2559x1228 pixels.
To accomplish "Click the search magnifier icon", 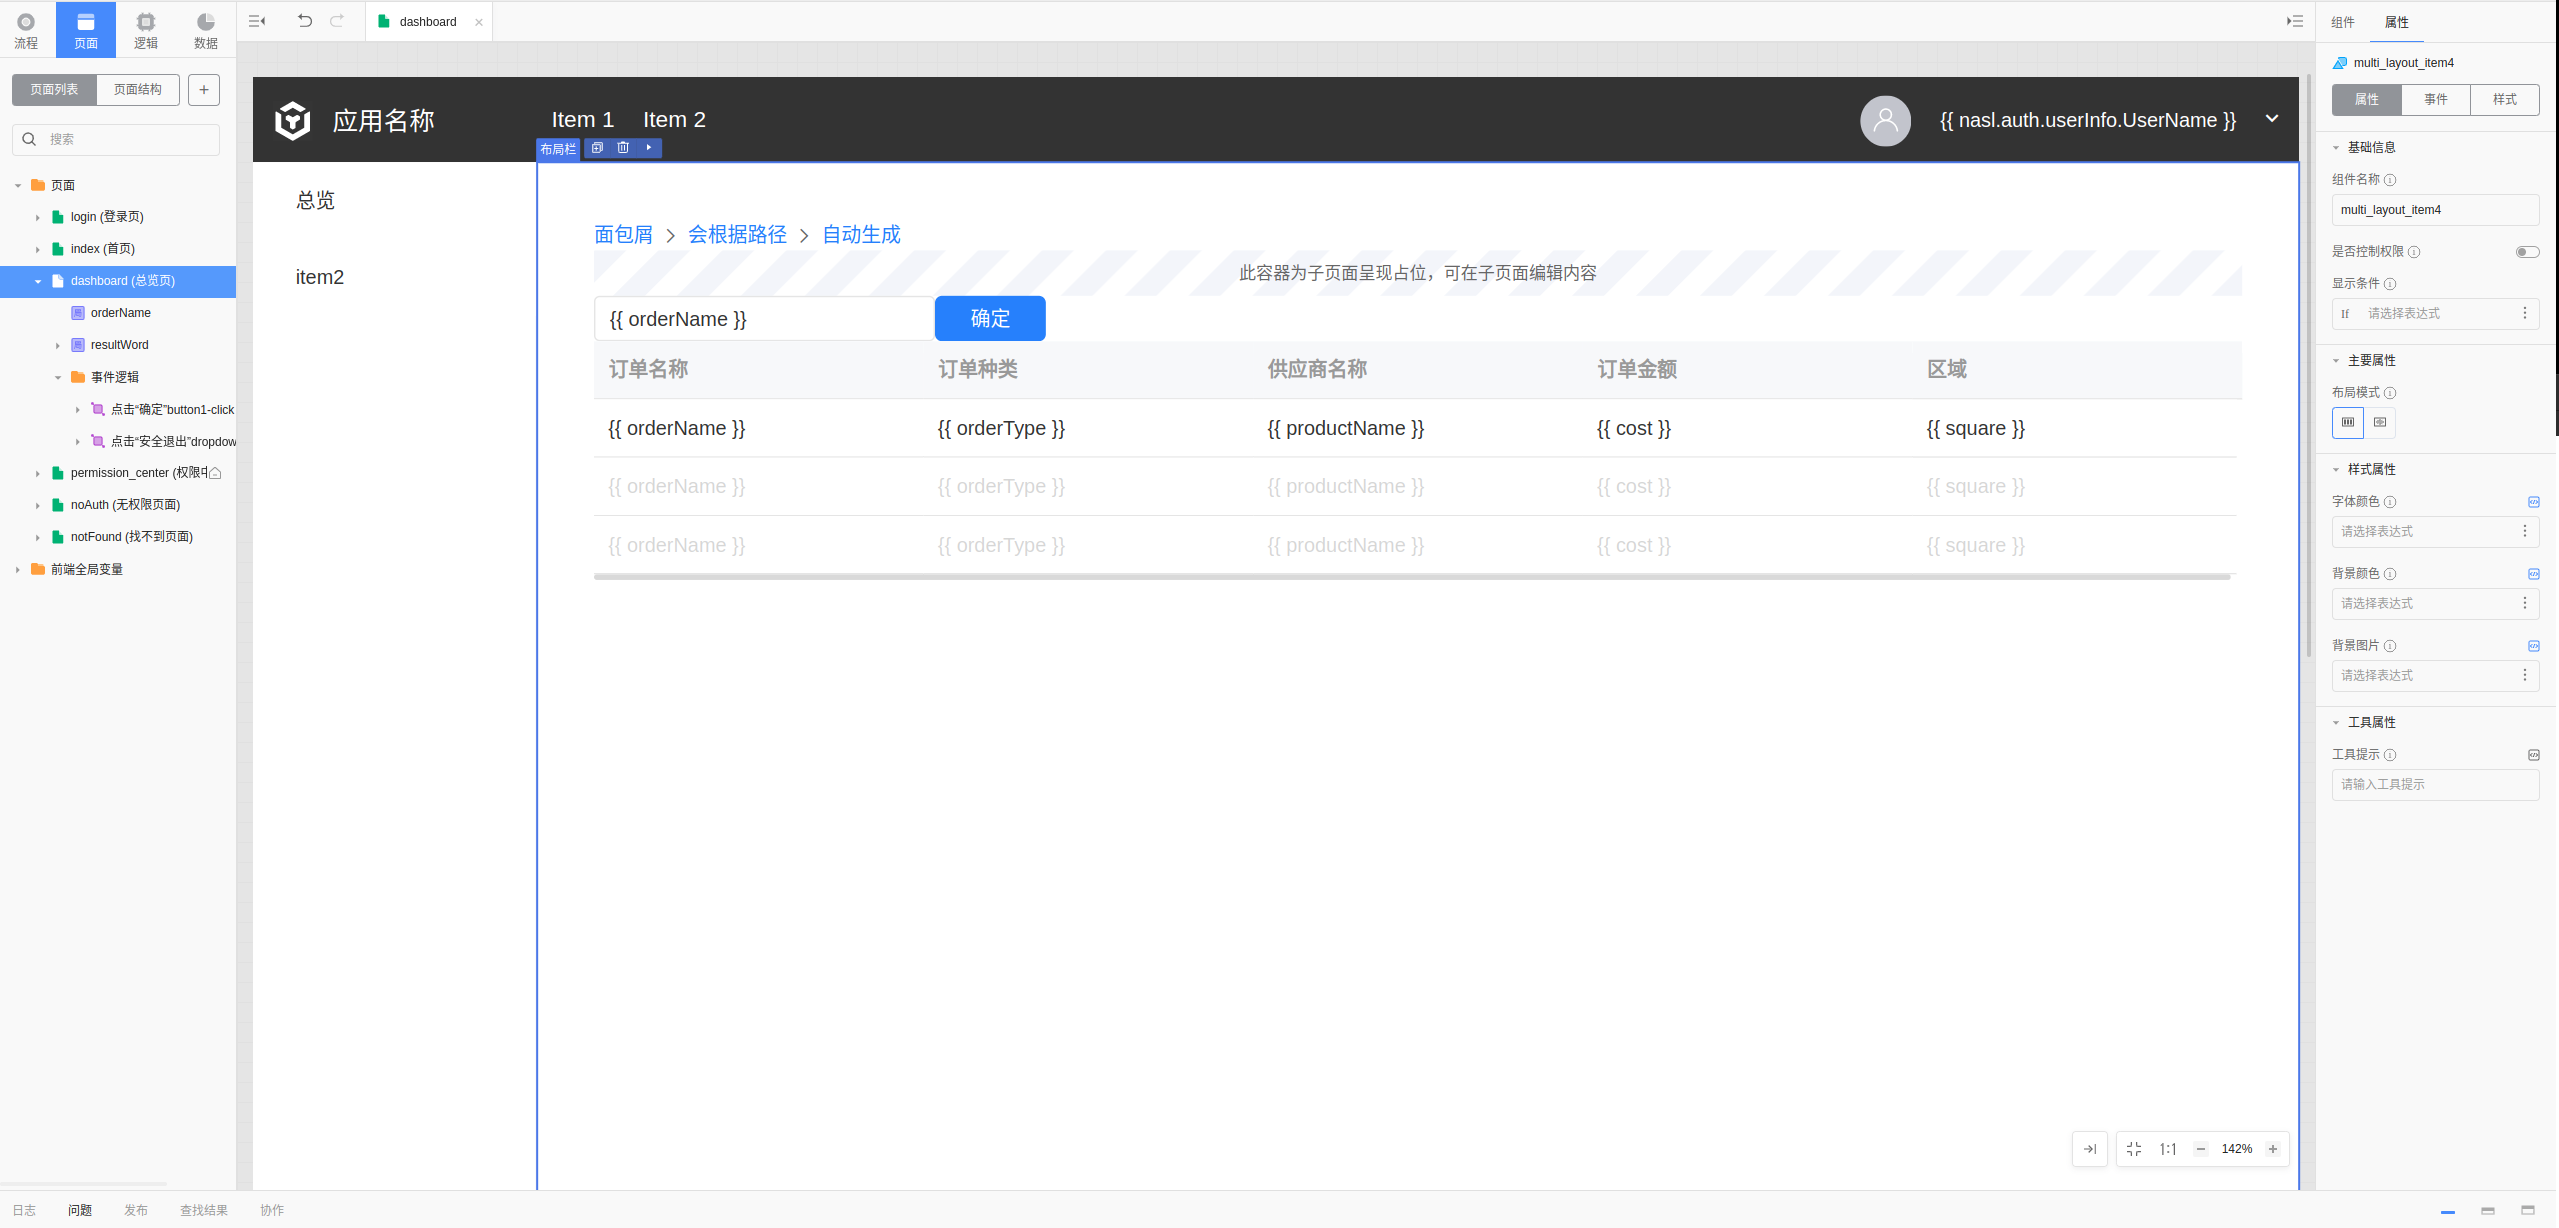I will tap(30, 139).
